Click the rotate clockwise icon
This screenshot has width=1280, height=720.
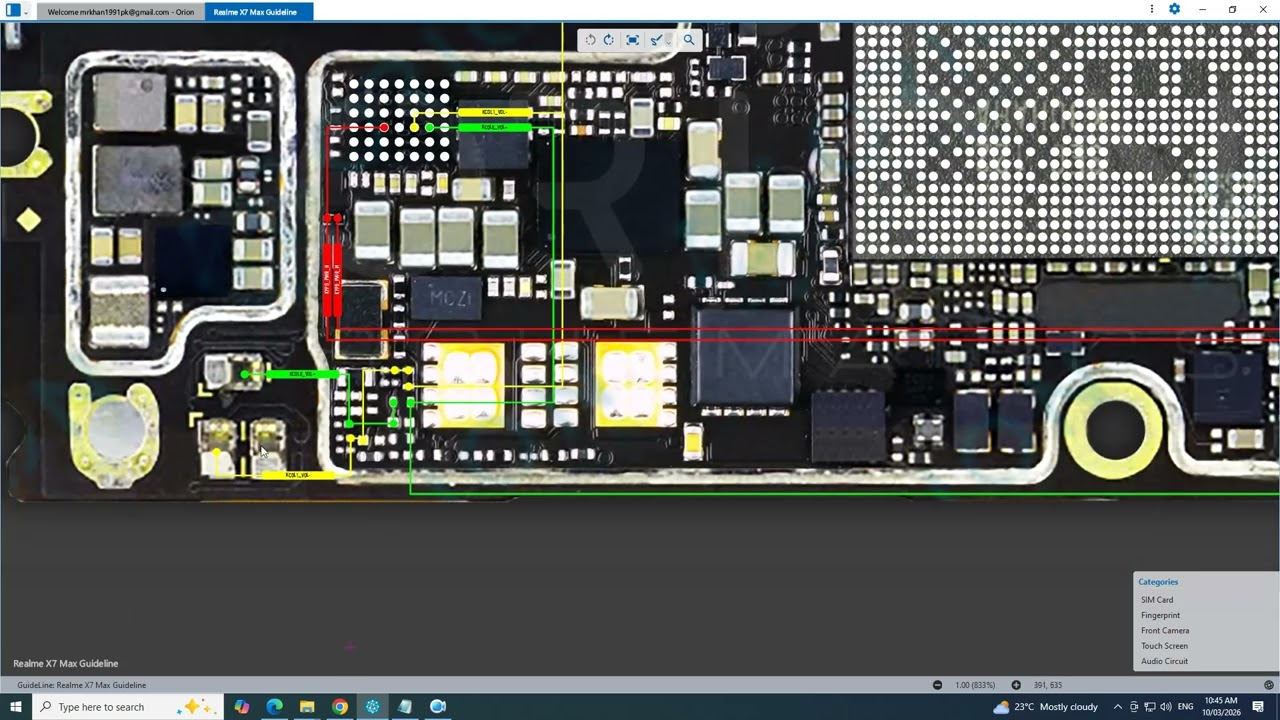tap(608, 40)
